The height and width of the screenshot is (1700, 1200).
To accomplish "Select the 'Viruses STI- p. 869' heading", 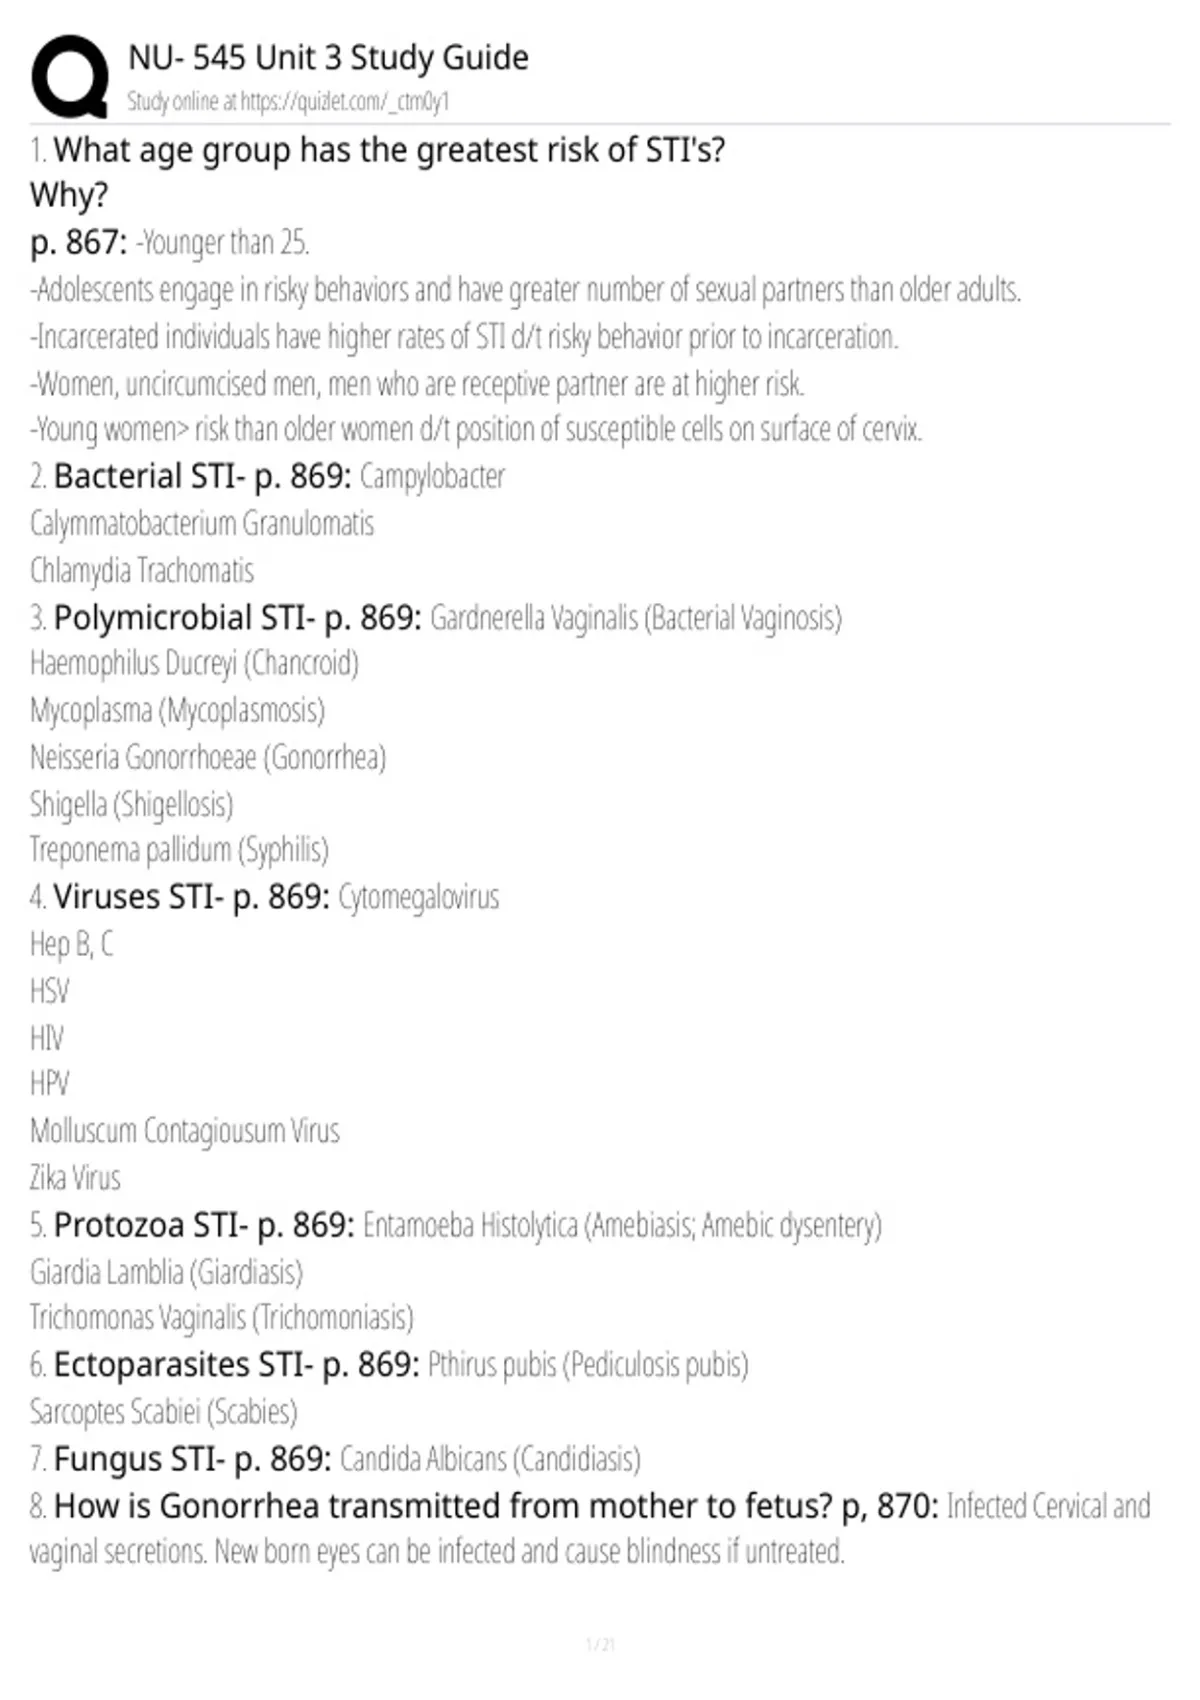I will coord(191,897).
